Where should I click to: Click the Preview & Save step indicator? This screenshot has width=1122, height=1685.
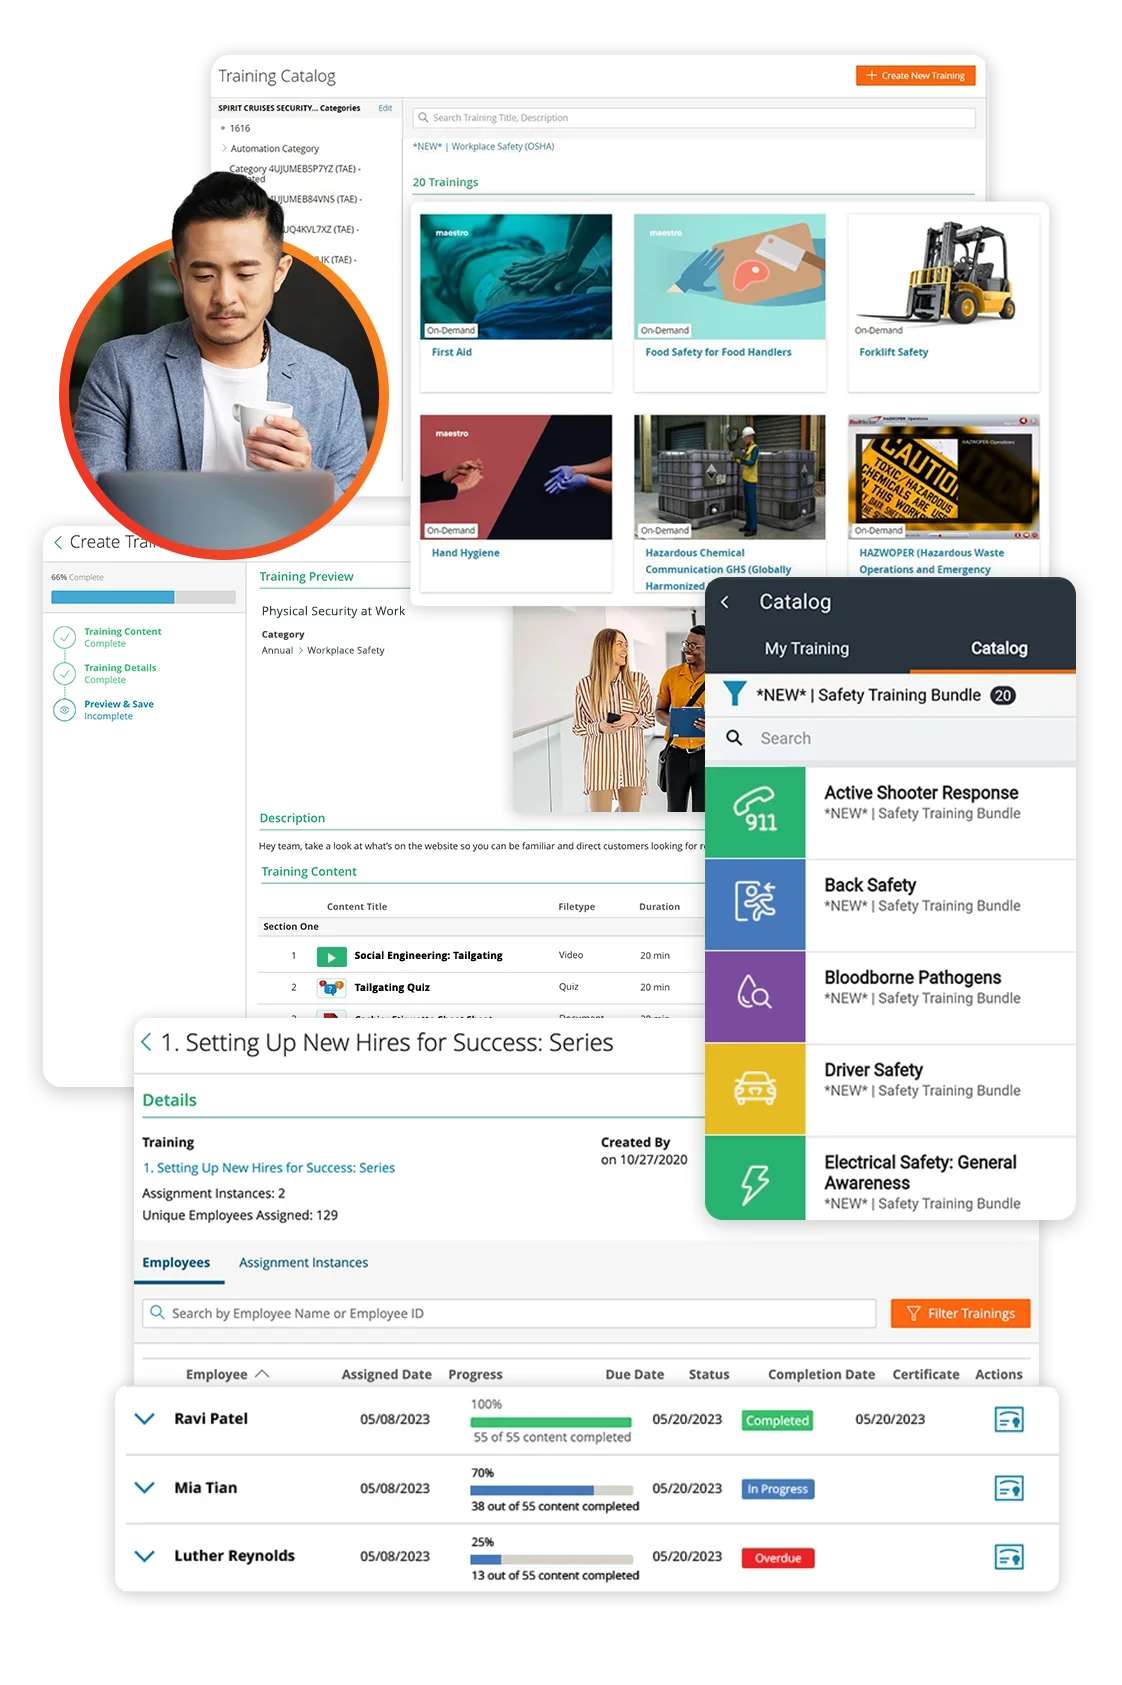coord(65,710)
